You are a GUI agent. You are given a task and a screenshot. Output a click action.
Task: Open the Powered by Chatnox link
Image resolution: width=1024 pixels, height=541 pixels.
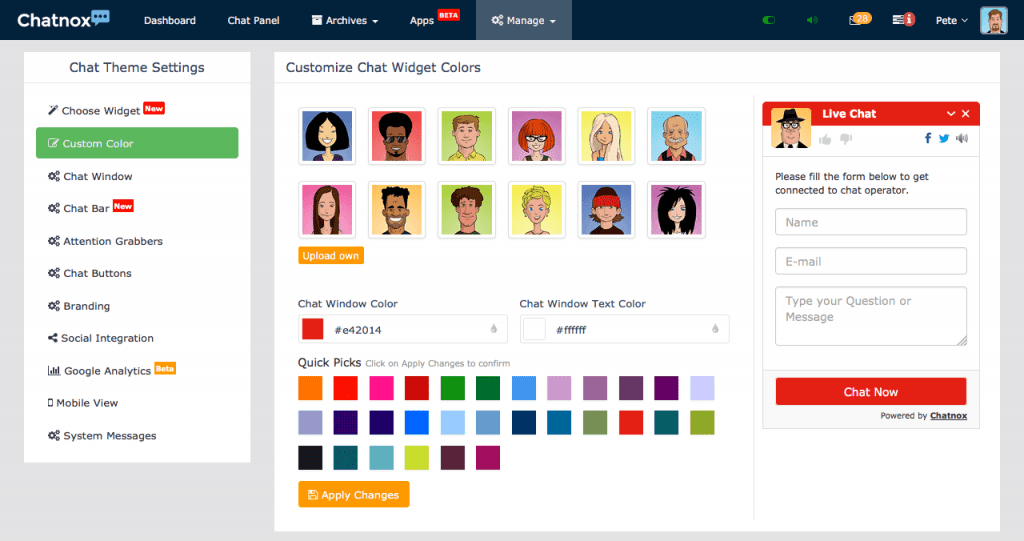[x=948, y=416]
